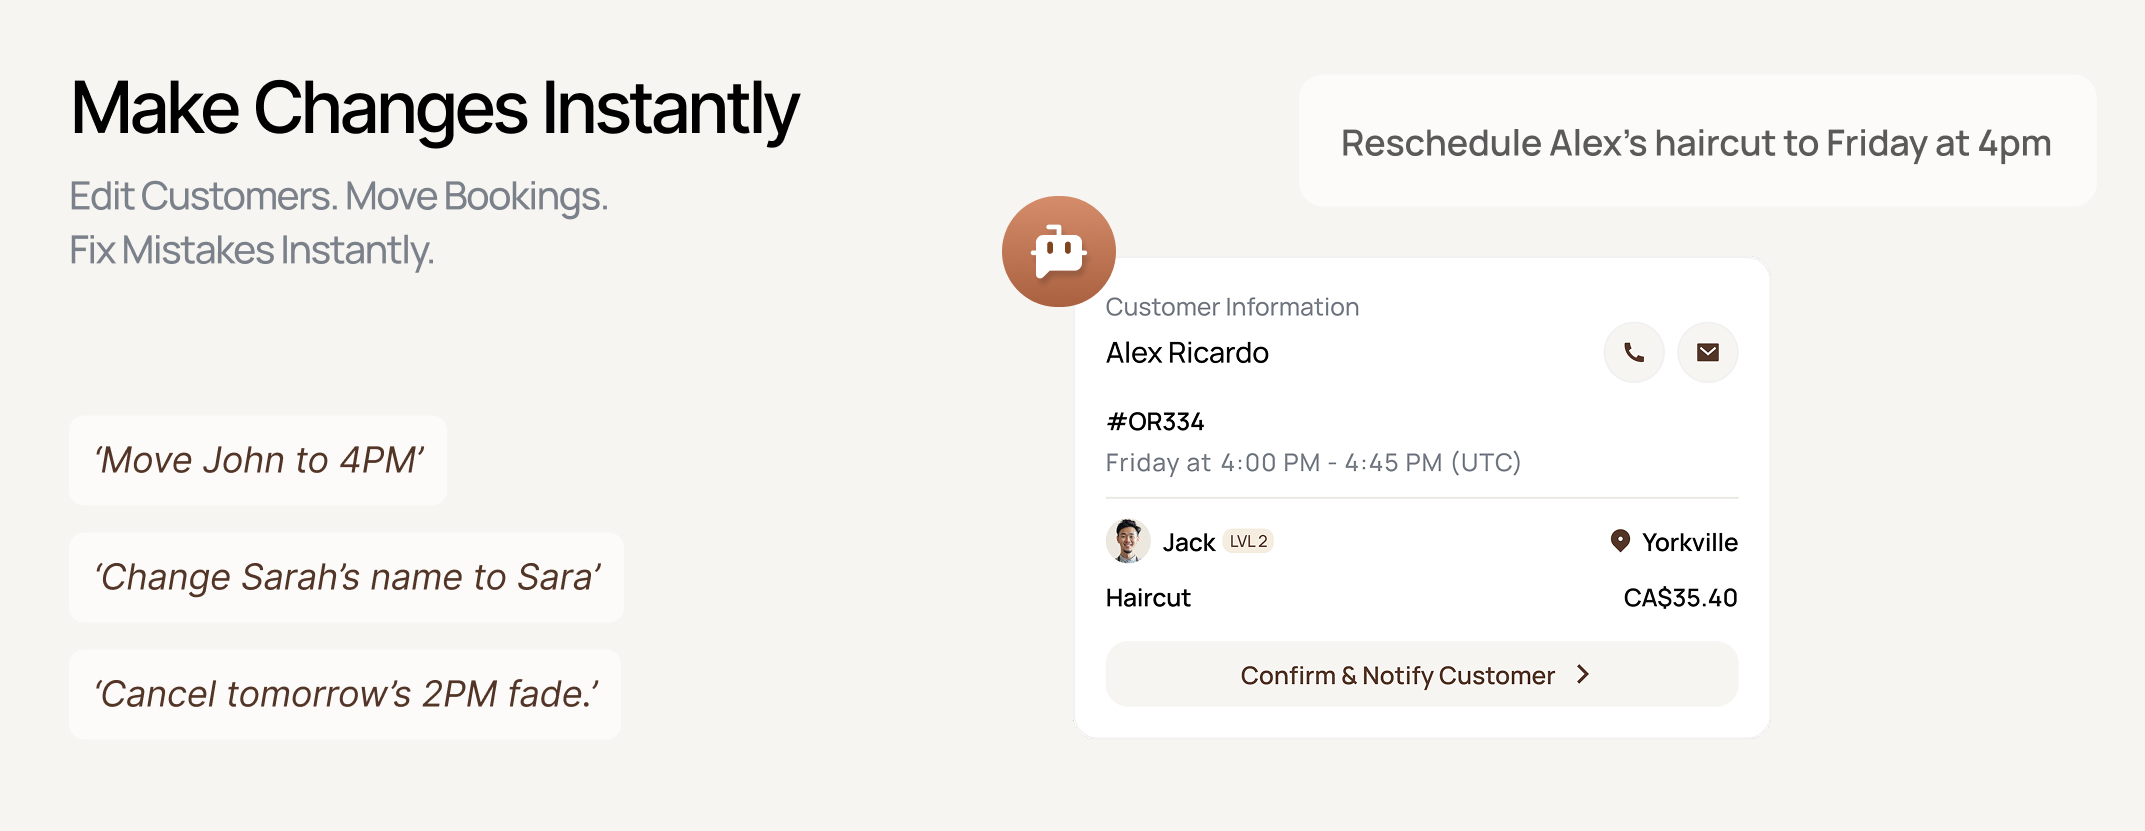Click the Friday 4:00 PM time slot text
The width and height of the screenshot is (2145, 831).
pyautogui.click(x=1312, y=463)
